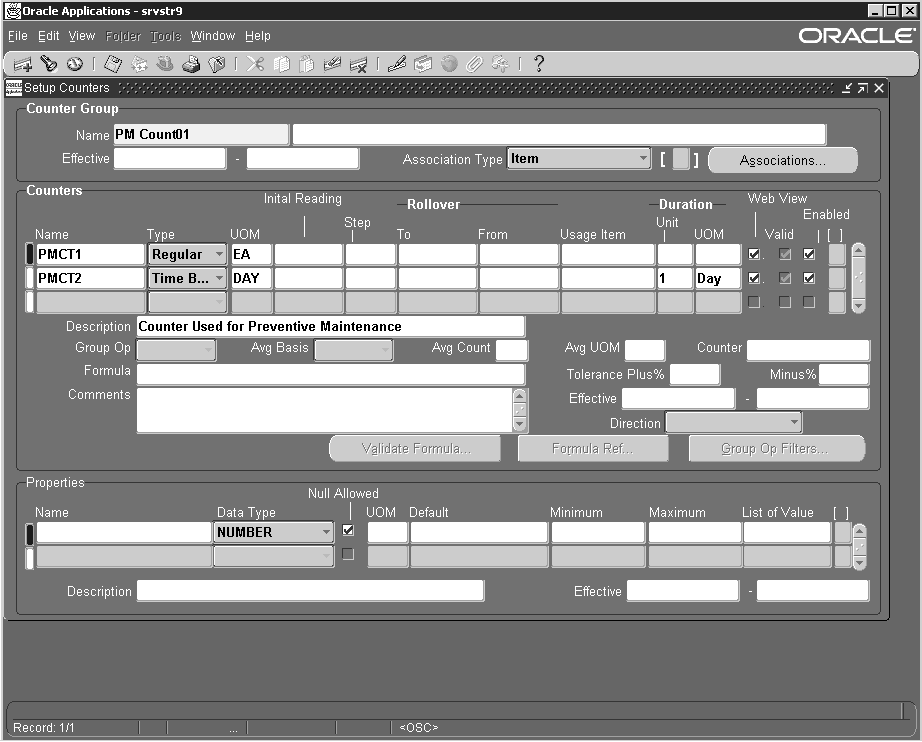Click the Duration UOM Day cell

717,278
